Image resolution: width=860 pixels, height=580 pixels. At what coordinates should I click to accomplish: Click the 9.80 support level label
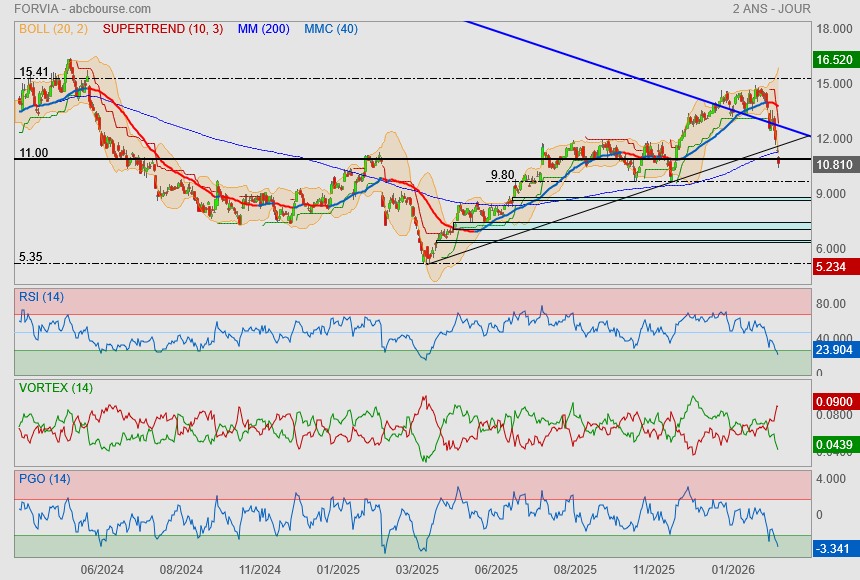502,175
